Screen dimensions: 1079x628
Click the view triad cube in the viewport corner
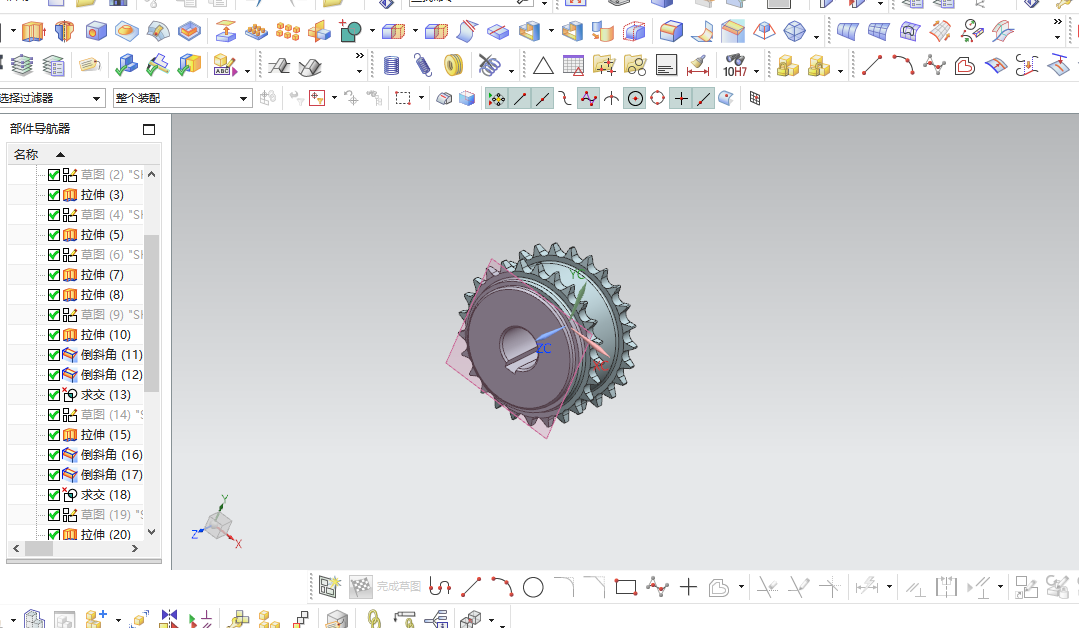click(218, 527)
